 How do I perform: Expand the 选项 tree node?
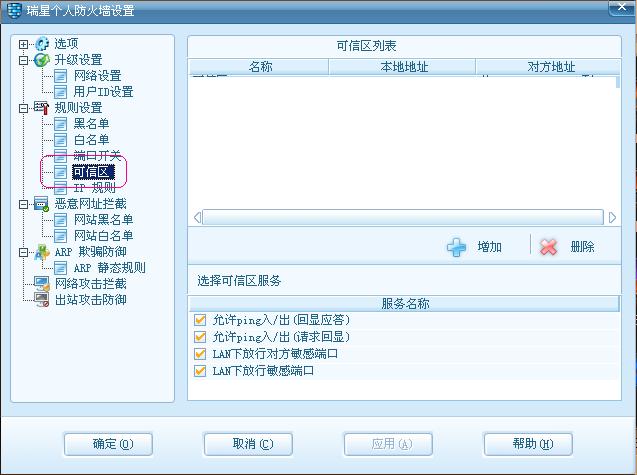point(24,44)
